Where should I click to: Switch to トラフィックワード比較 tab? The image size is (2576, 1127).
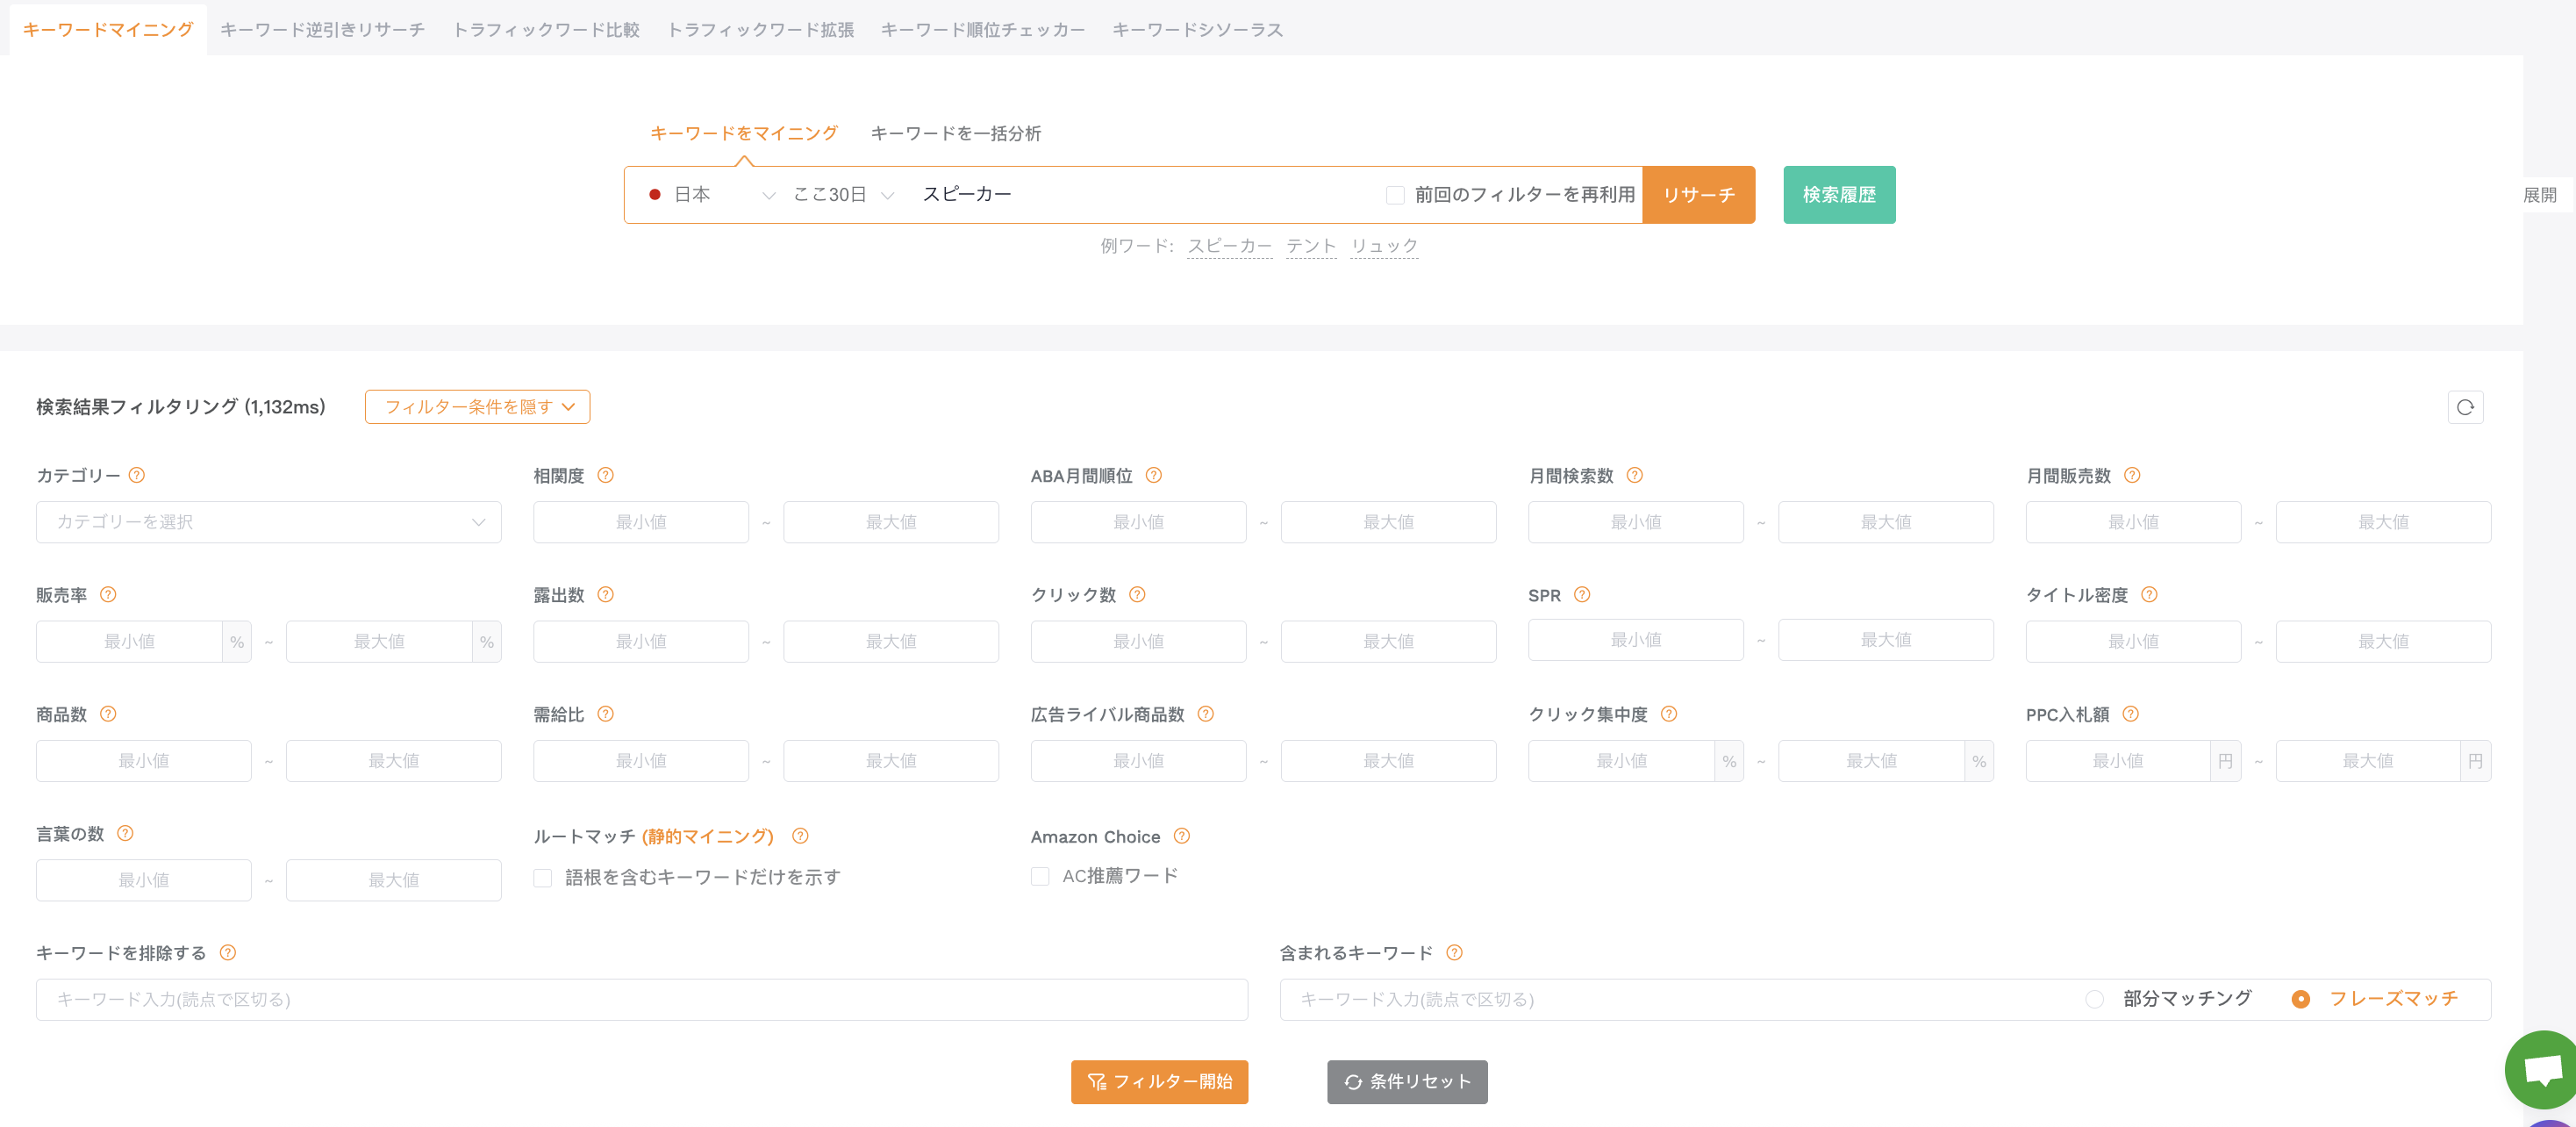tap(546, 29)
